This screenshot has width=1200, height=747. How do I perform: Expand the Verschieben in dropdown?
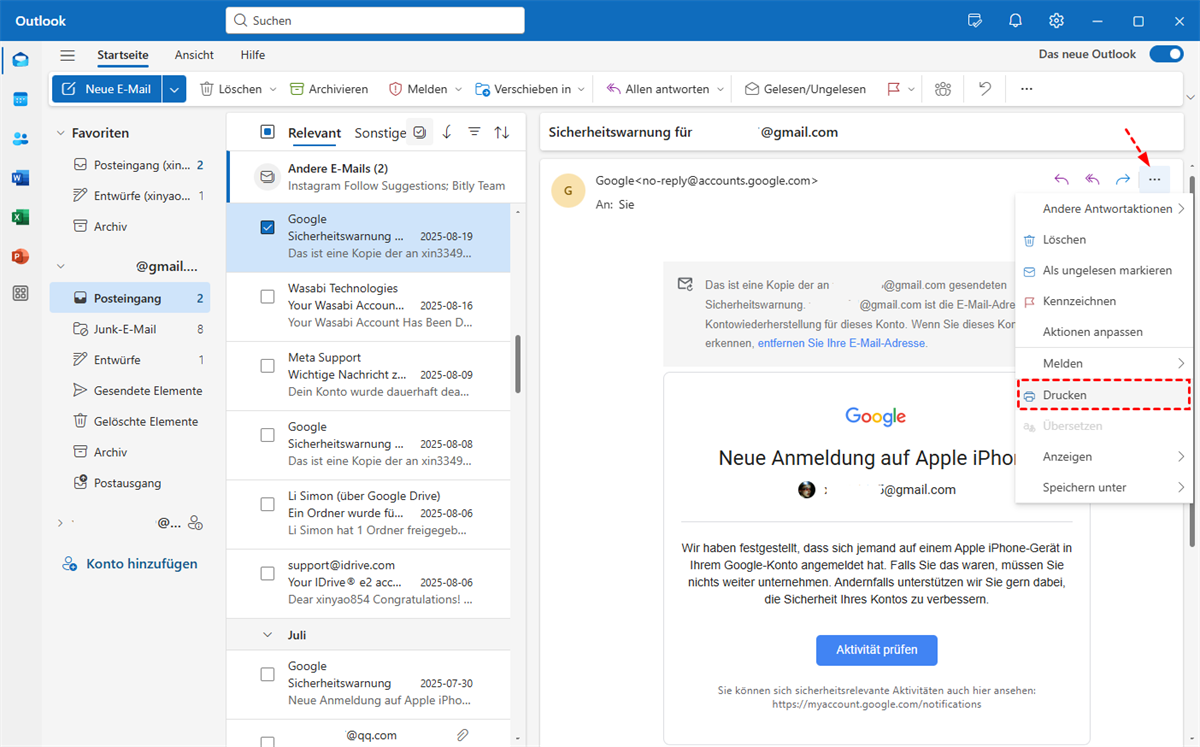point(580,89)
